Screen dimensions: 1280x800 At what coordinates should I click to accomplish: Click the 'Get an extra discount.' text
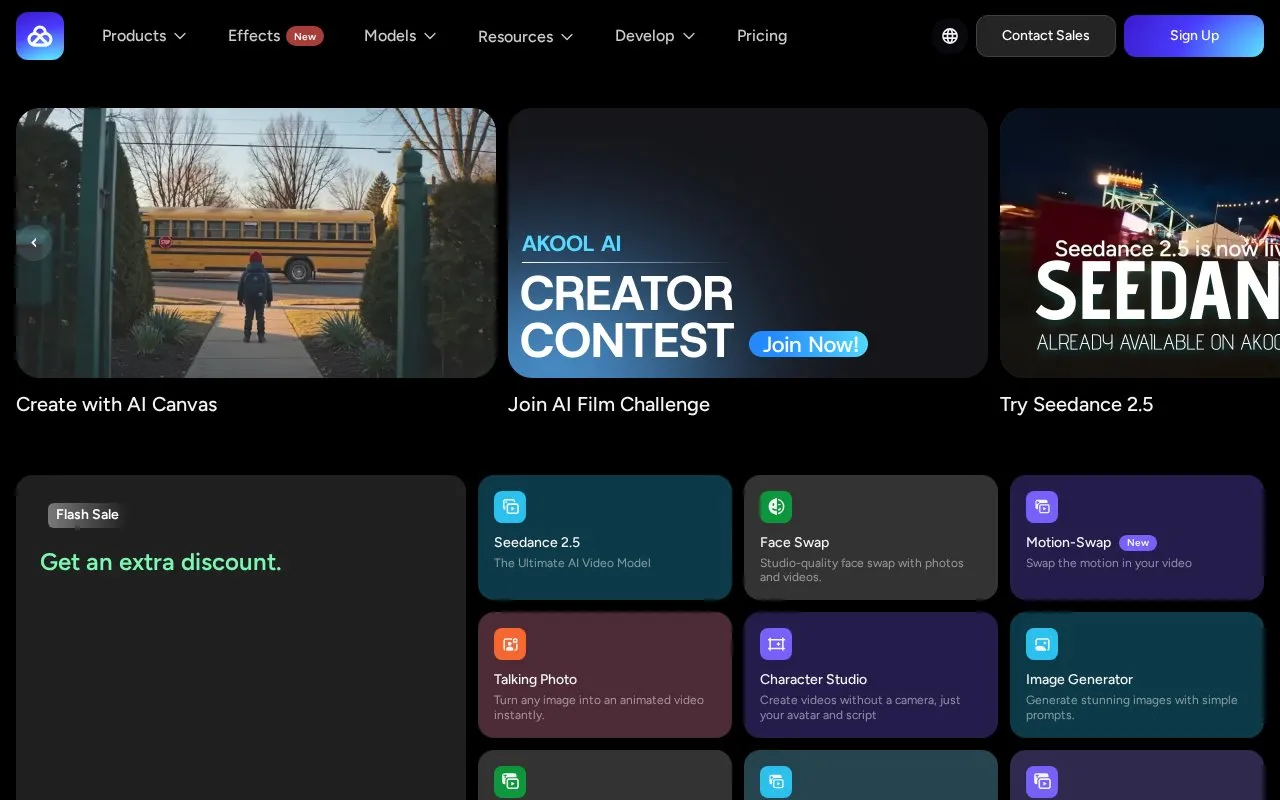point(161,562)
